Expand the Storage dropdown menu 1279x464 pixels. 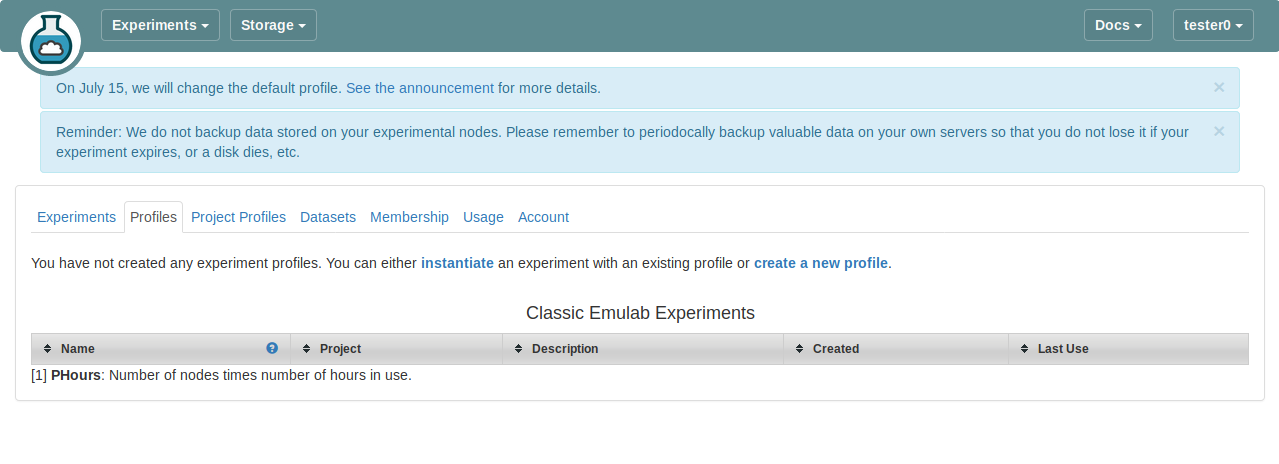[273, 25]
